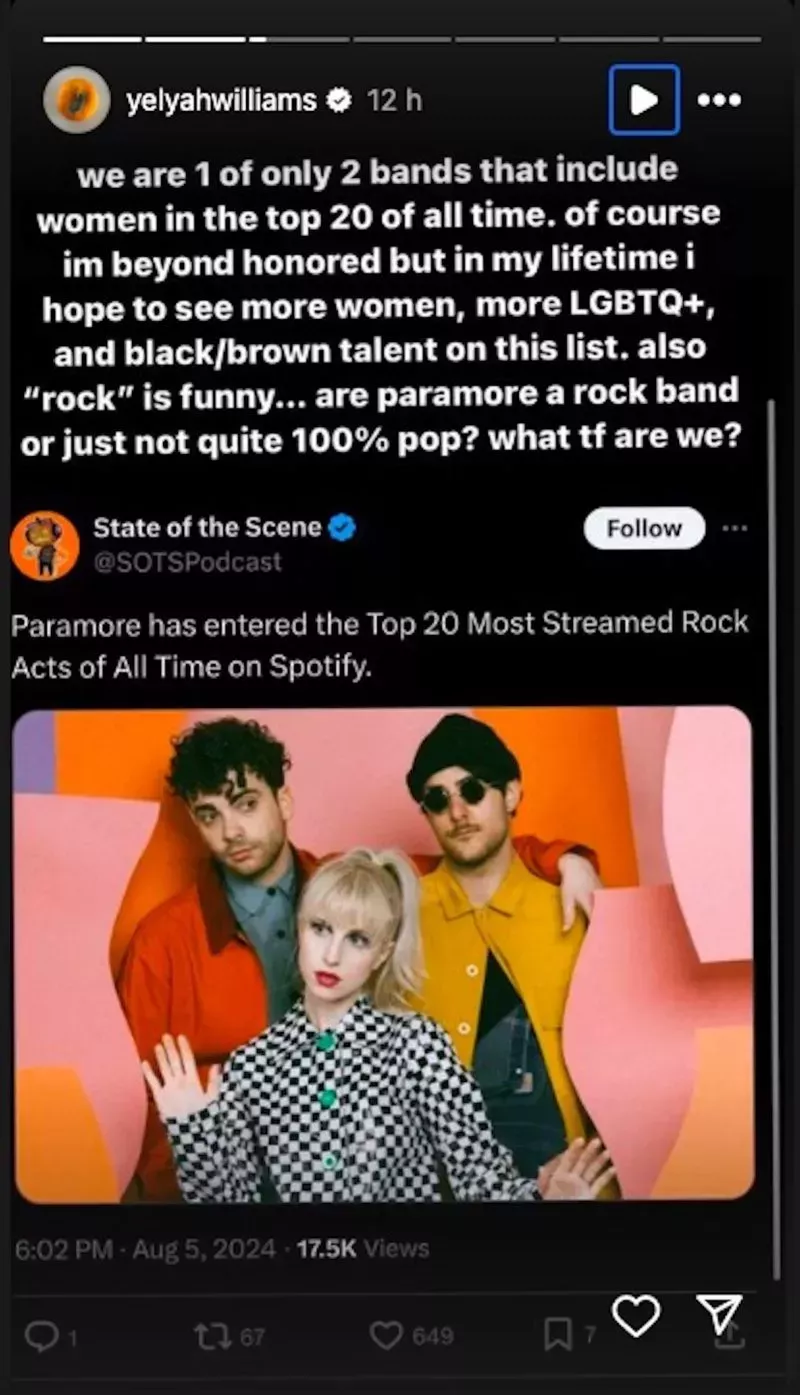The image size is (800, 1395).
Task: Click the verified badge beside yelyahwilliams
Action: click(340, 101)
